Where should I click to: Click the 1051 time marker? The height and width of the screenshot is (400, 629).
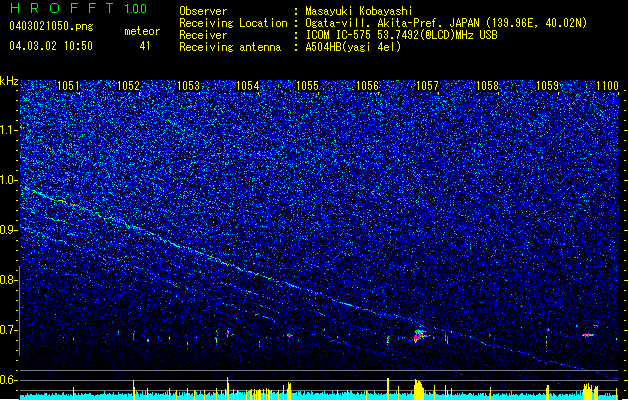68,85
